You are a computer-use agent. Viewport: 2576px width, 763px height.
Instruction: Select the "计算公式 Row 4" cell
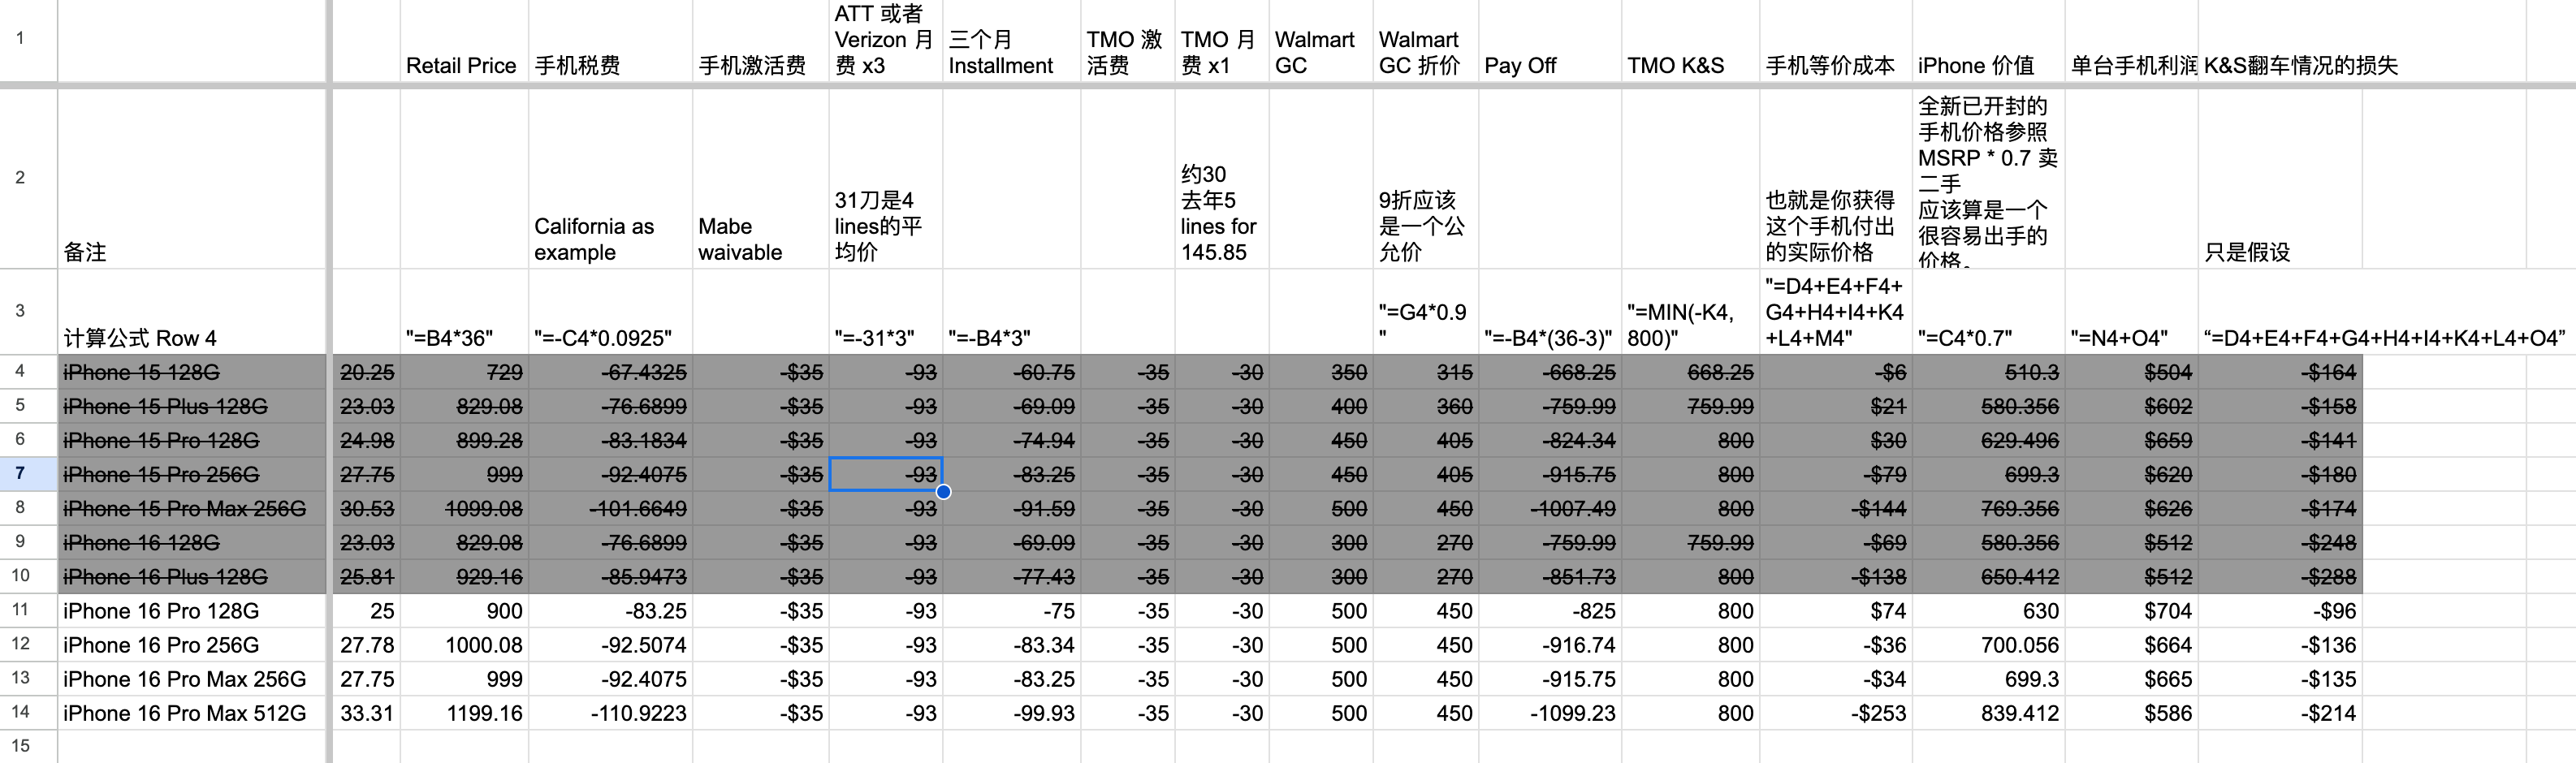pyautogui.click(x=192, y=312)
